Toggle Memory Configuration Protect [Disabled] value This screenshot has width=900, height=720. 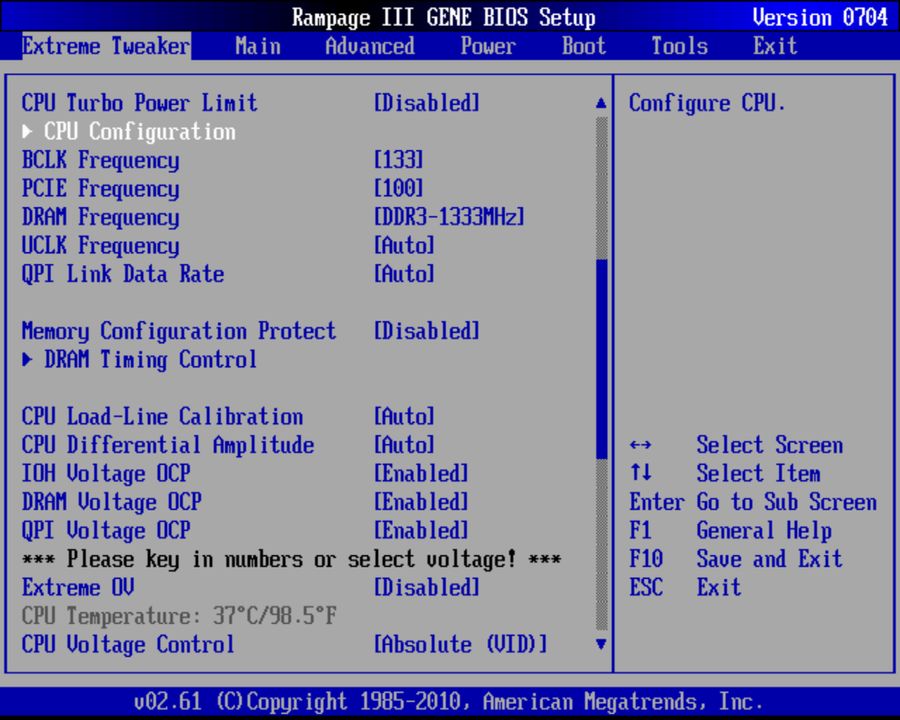(x=426, y=331)
